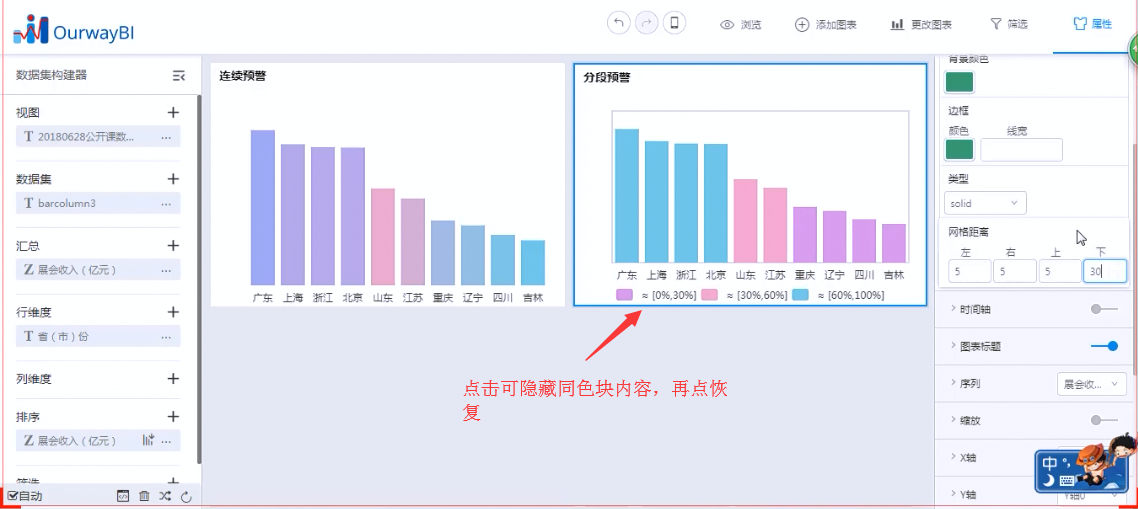Open the code view icon in bottom bar
The image size is (1138, 509).
point(123,497)
